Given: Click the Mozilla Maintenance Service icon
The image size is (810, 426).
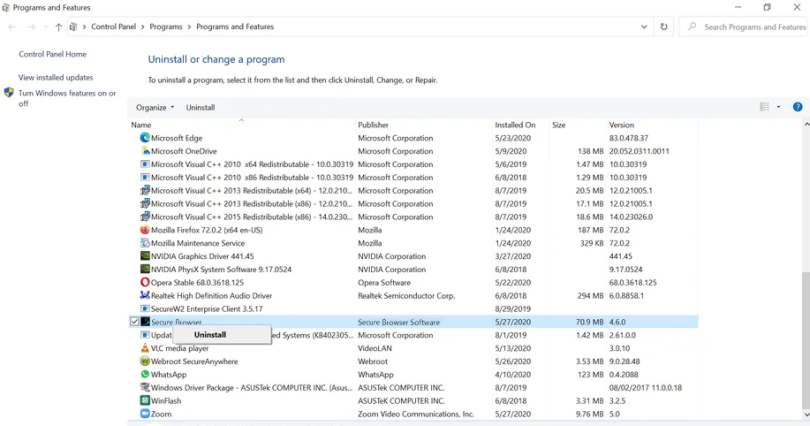Looking at the screenshot, I should pos(145,243).
